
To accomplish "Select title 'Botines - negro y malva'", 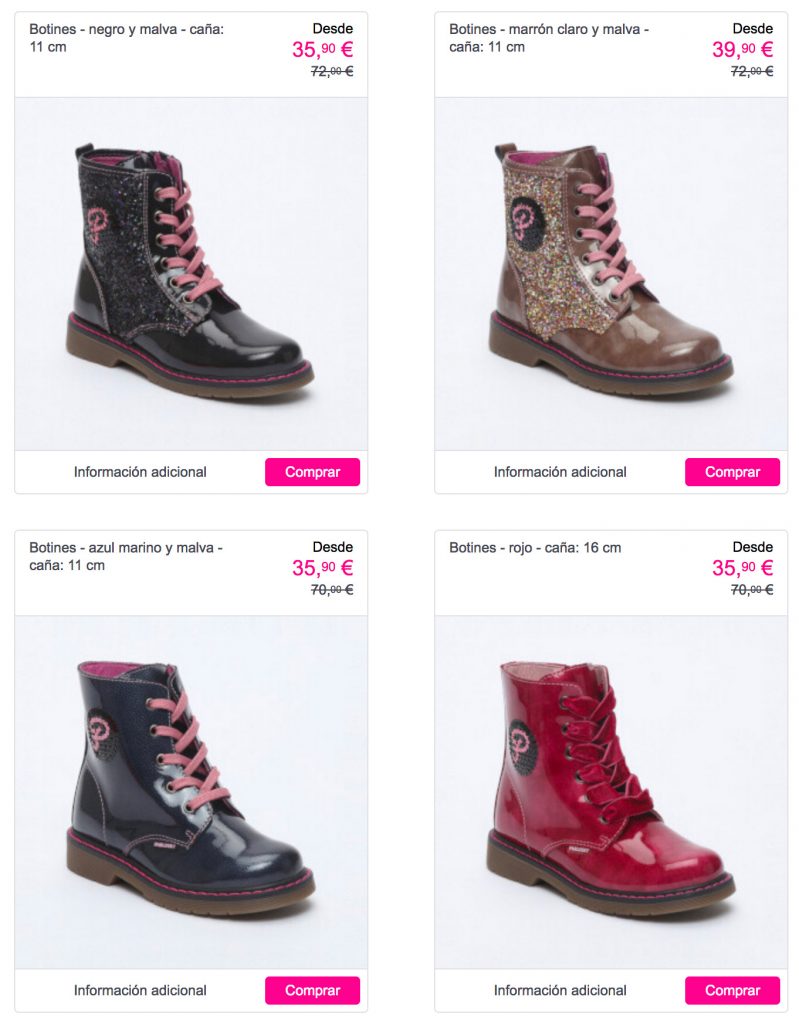I will coord(127,38).
